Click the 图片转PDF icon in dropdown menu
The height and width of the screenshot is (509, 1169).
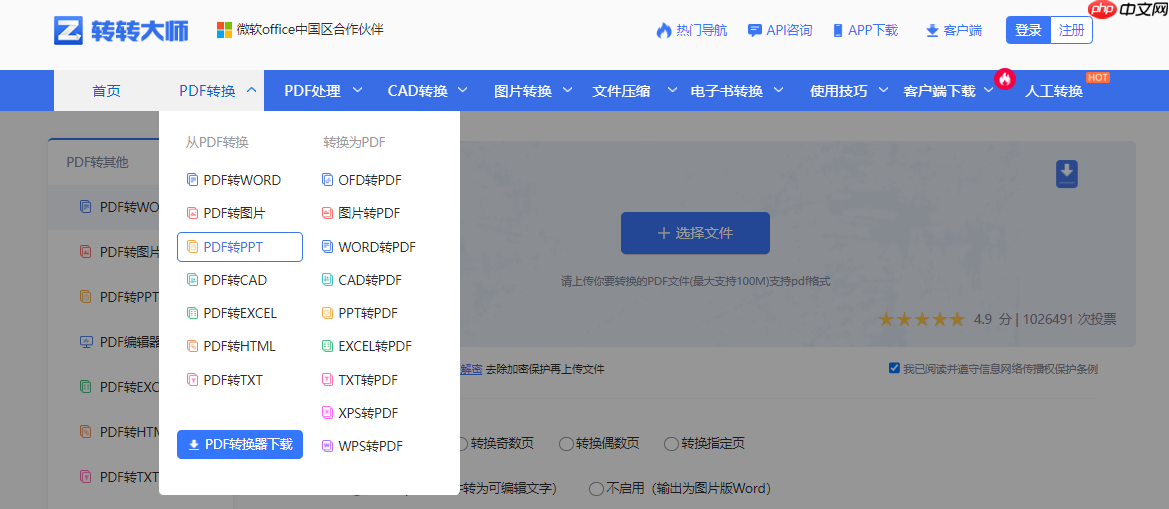click(327, 213)
